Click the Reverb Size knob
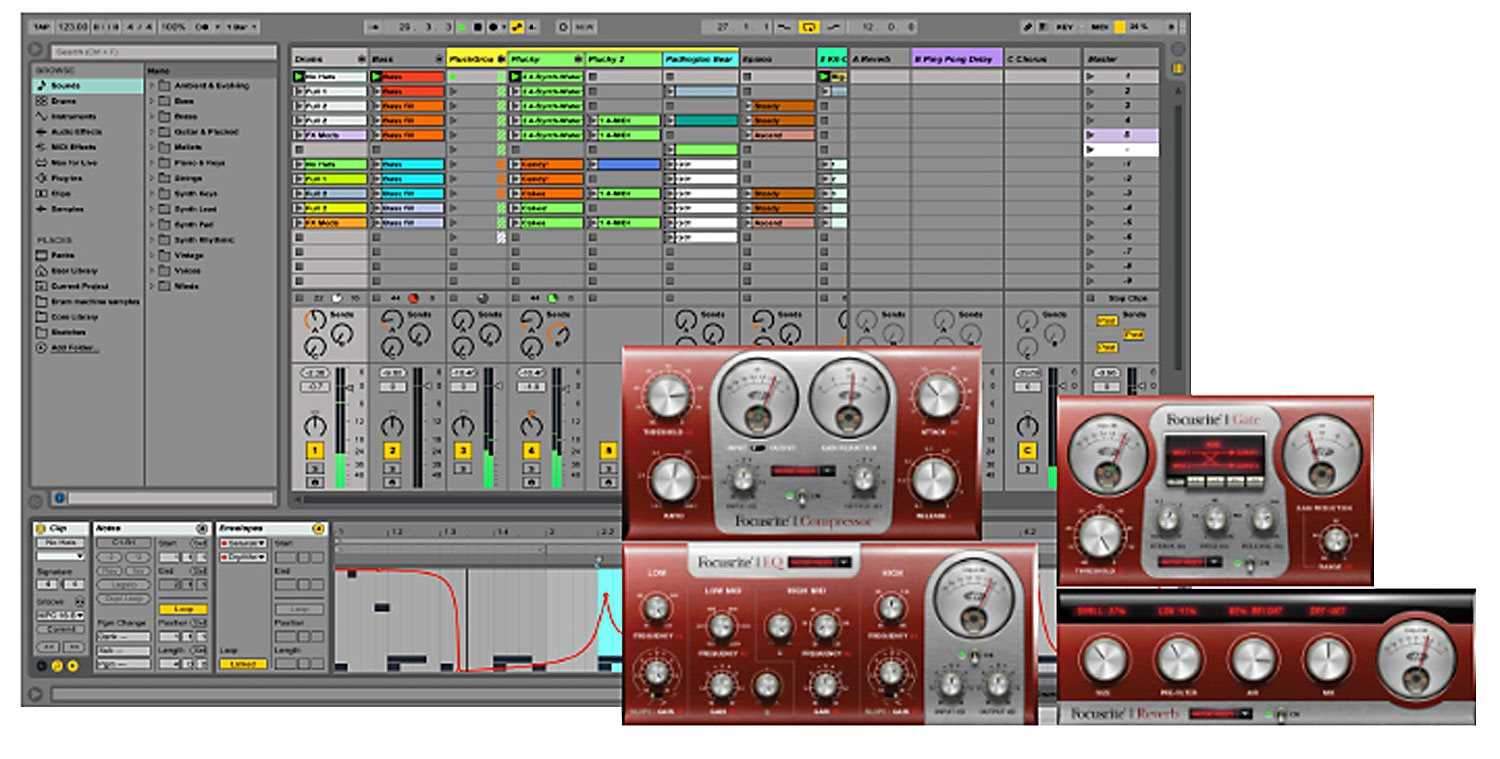 point(1104,659)
